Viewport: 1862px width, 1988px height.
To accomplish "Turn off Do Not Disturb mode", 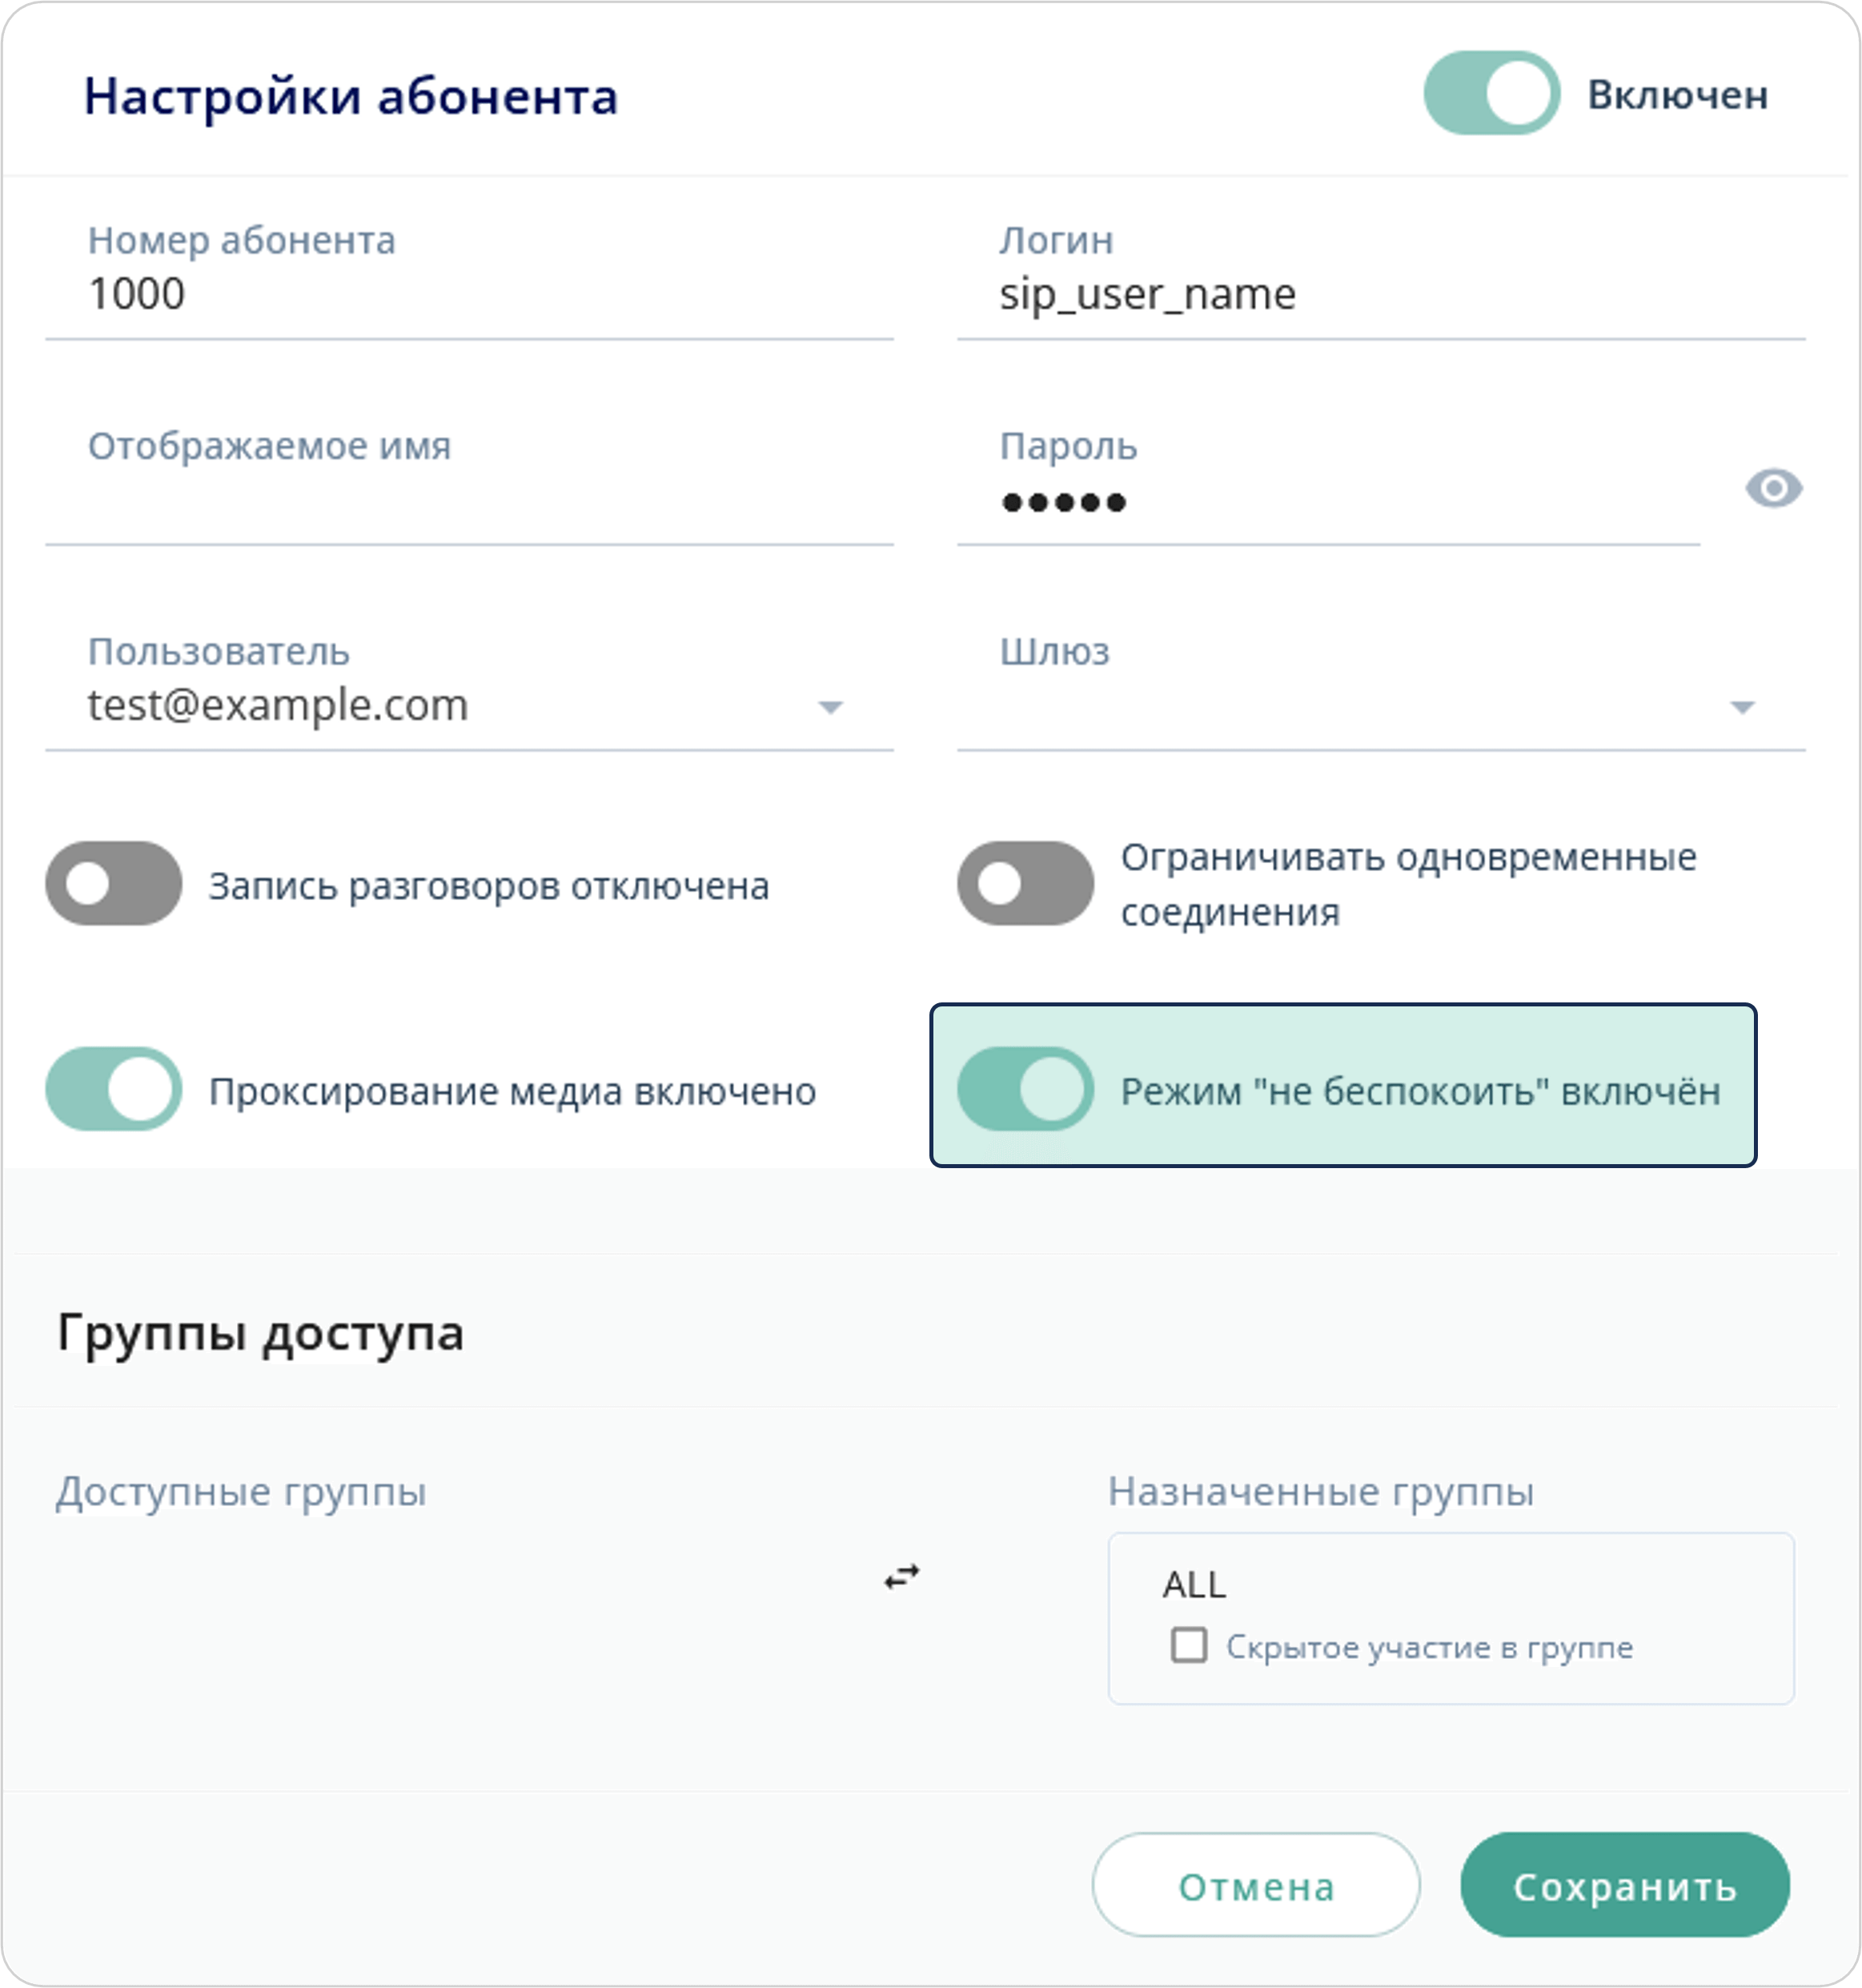I will [x=1025, y=1091].
